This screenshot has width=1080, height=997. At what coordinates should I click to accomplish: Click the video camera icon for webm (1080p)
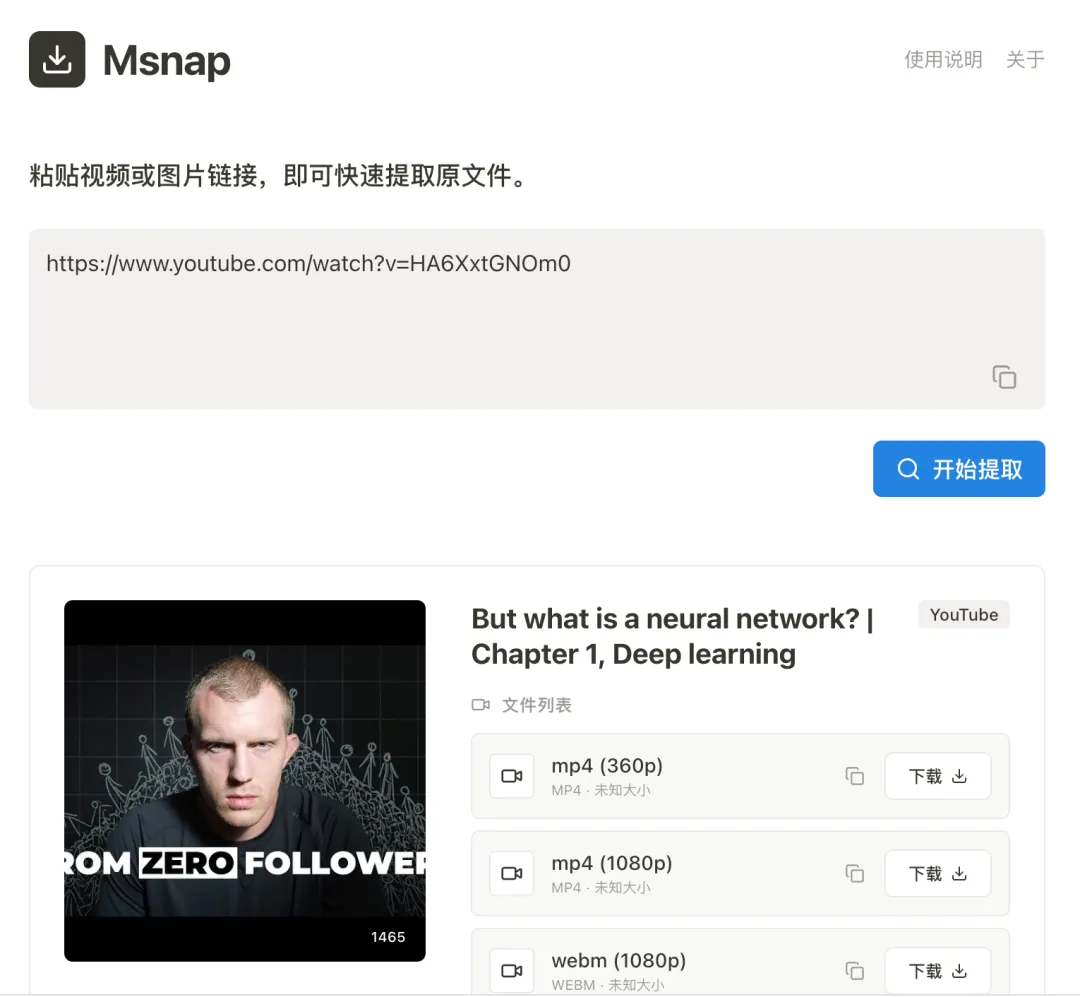[x=512, y=971]
